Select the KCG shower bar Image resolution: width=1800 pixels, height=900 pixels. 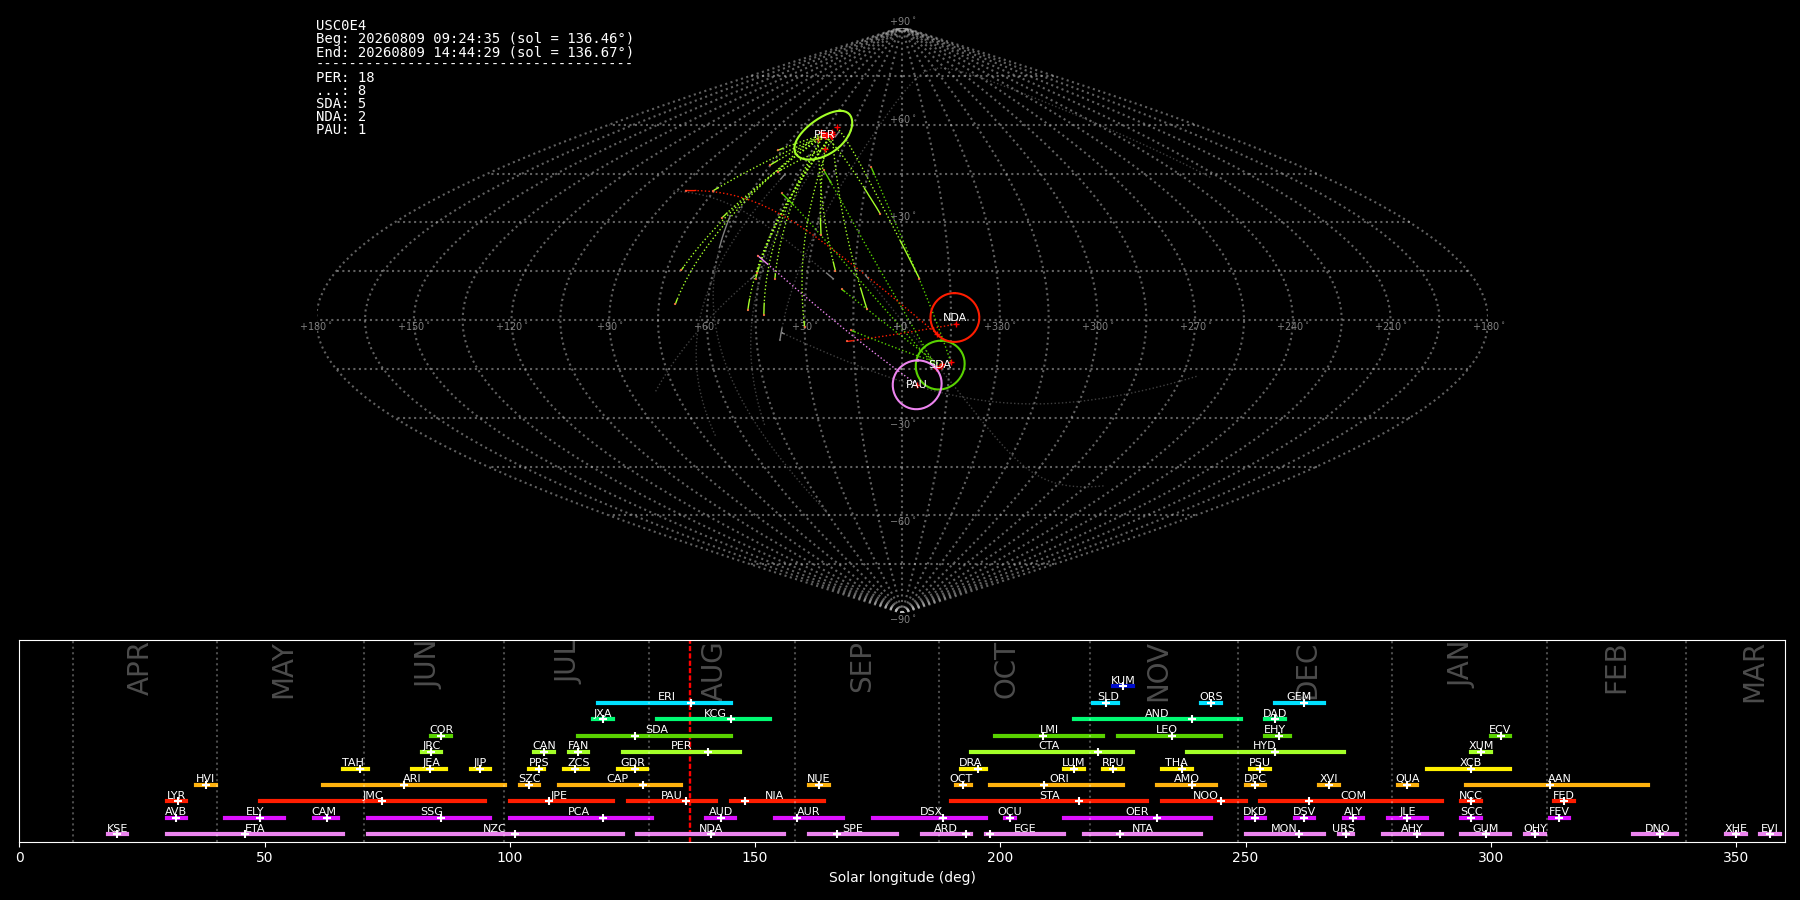click(x=713, y=719)
